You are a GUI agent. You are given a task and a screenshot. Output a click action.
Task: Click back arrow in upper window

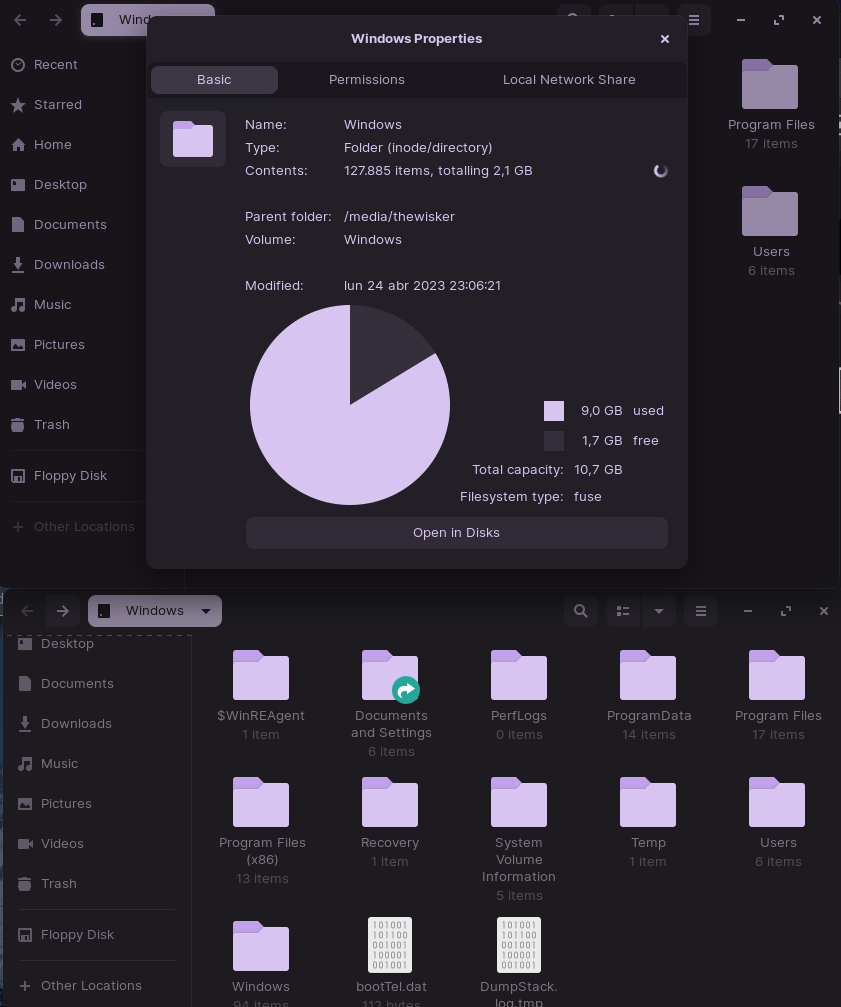coord(20,20)
